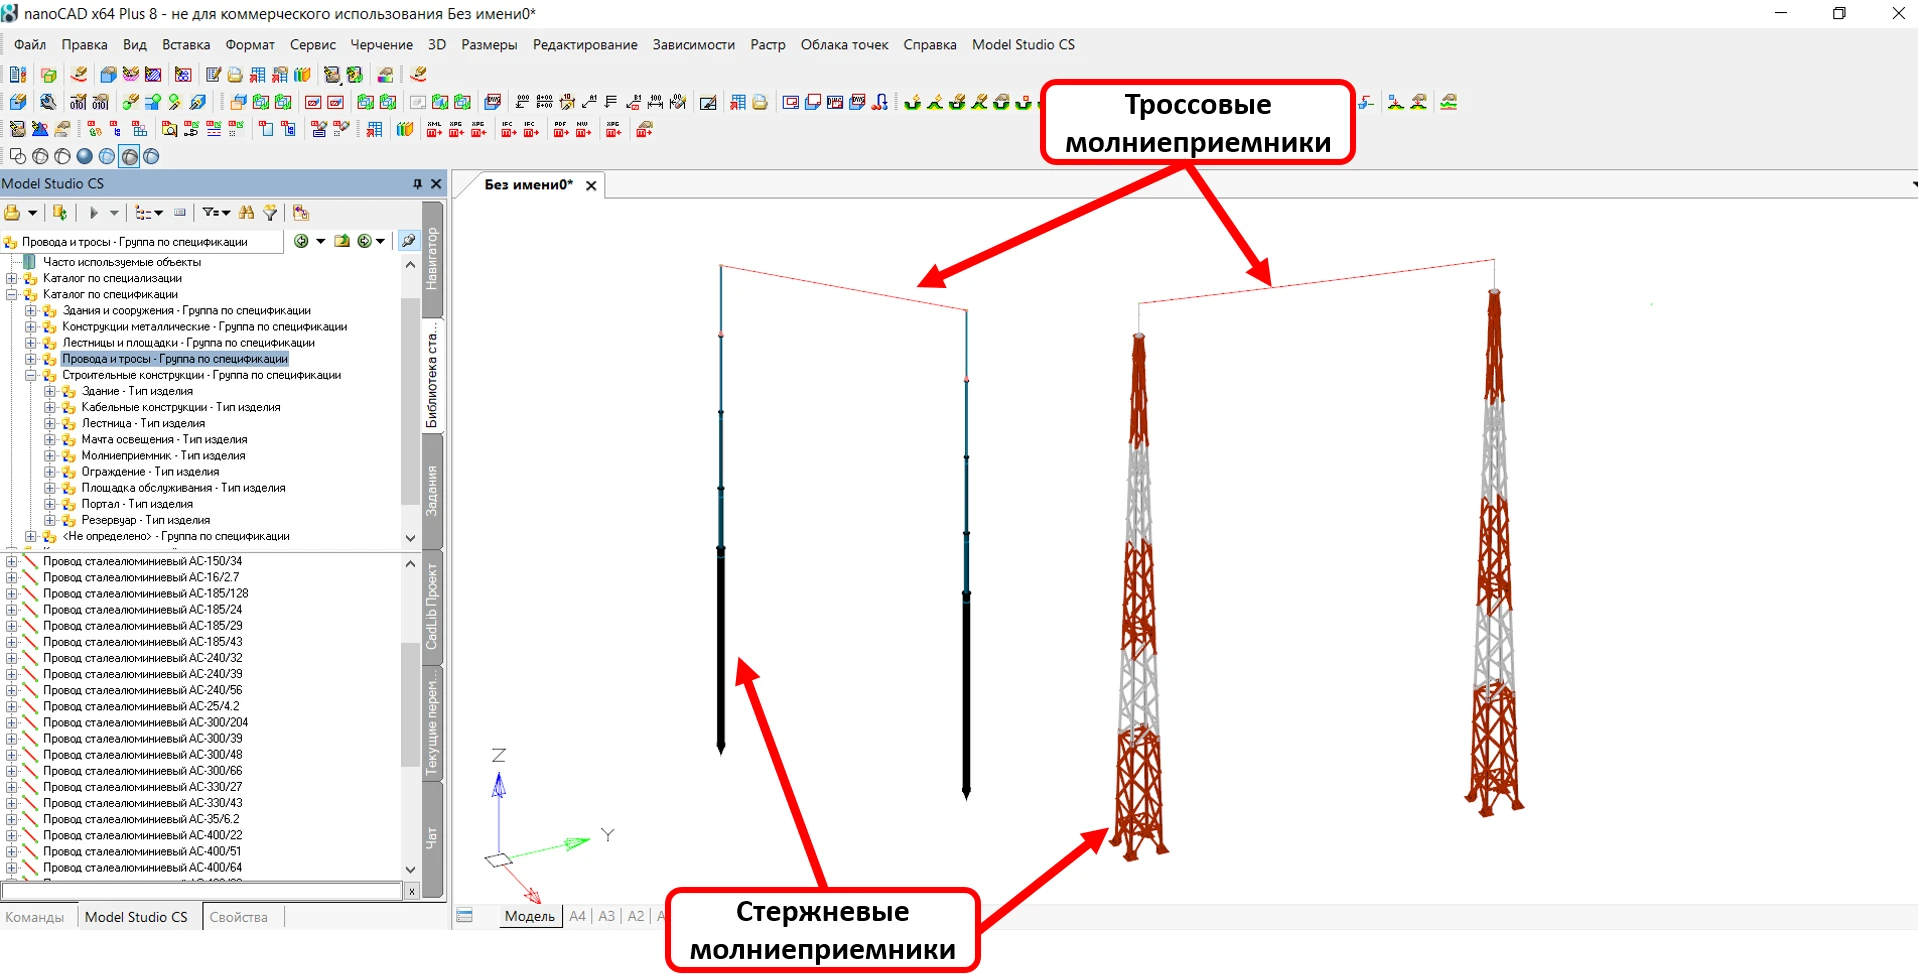
Task: Switch to the Свойства tab
Action: coord(238,917)
